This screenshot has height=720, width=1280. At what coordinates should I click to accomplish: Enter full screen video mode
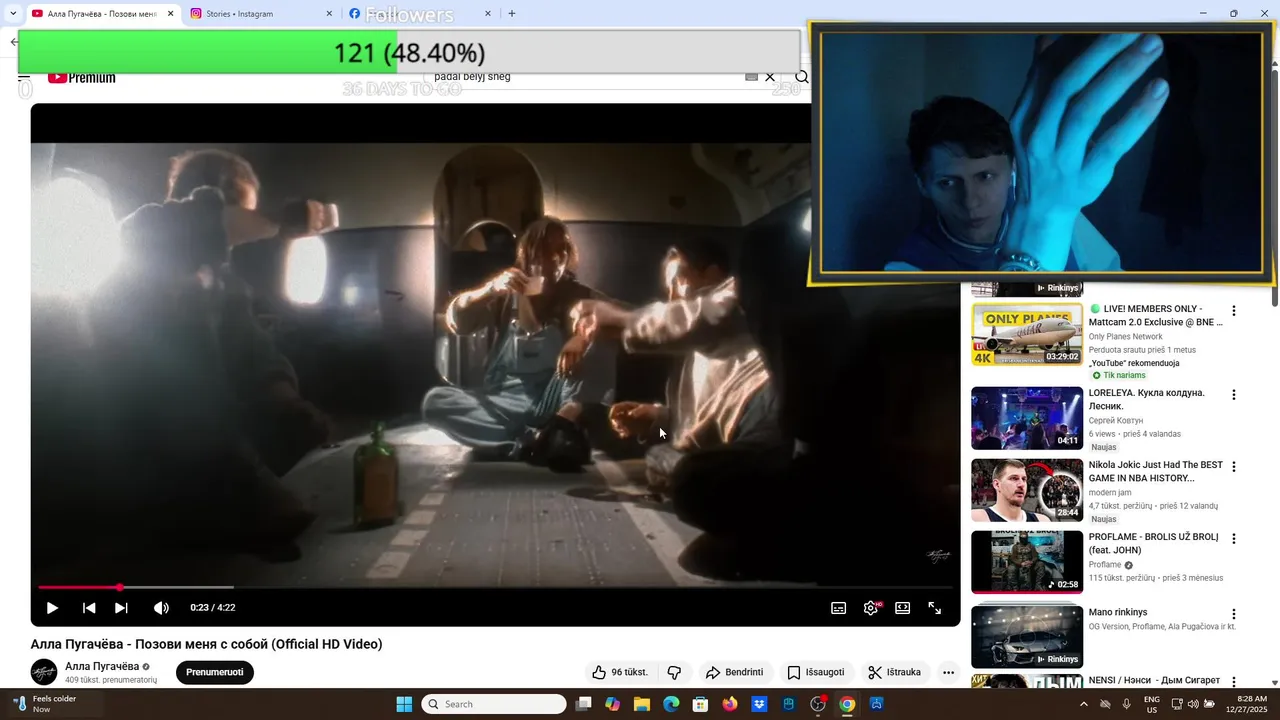934,608
